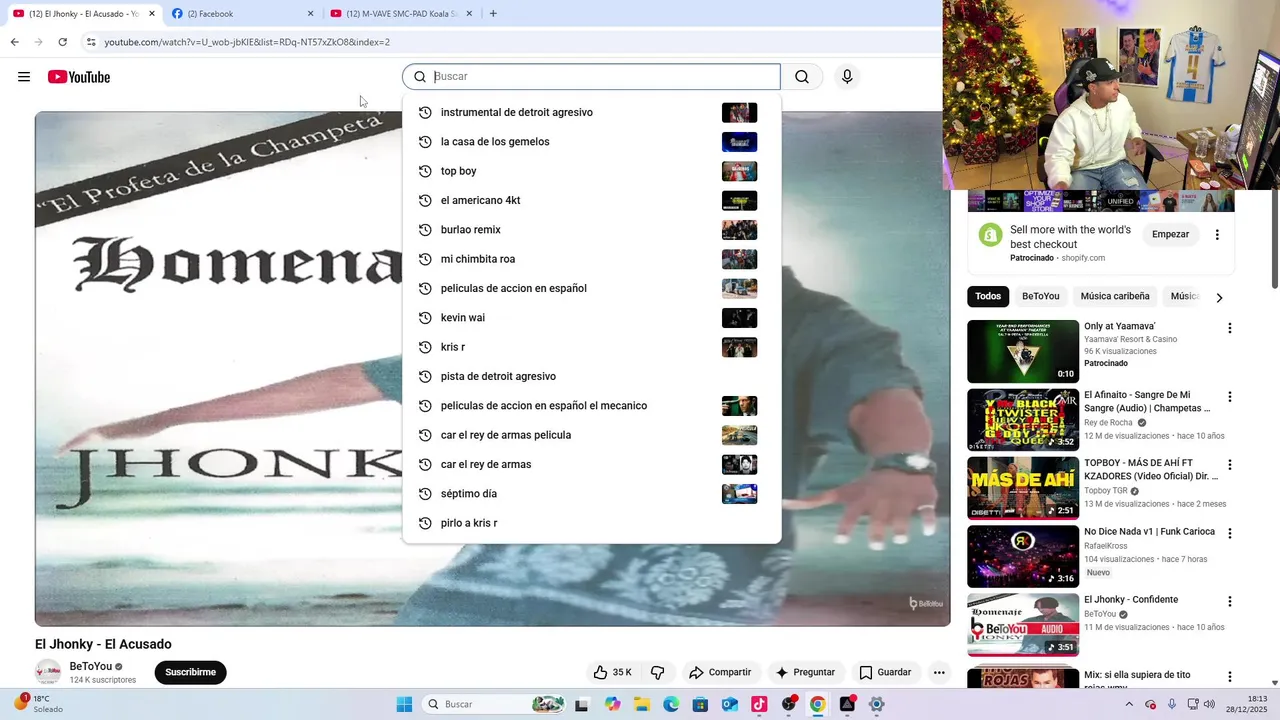Click the magnifier search submit button

pyautogui.click(x=802, y=77)
